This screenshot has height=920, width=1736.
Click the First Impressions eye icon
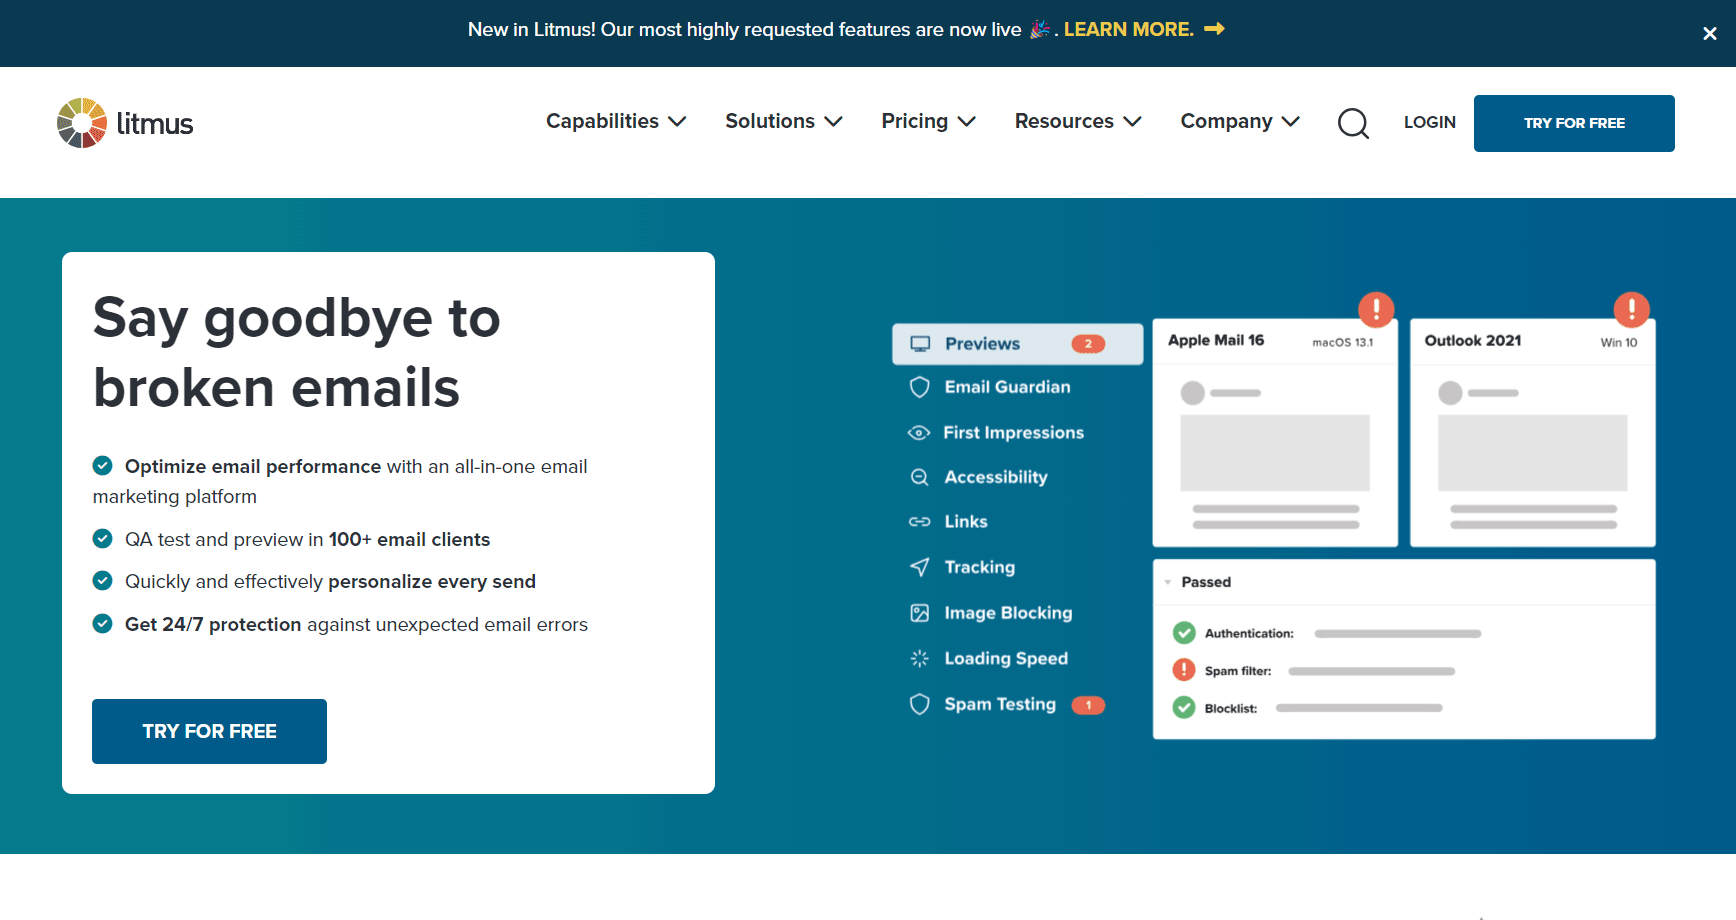pyautogui.click(x=919, y=433)
